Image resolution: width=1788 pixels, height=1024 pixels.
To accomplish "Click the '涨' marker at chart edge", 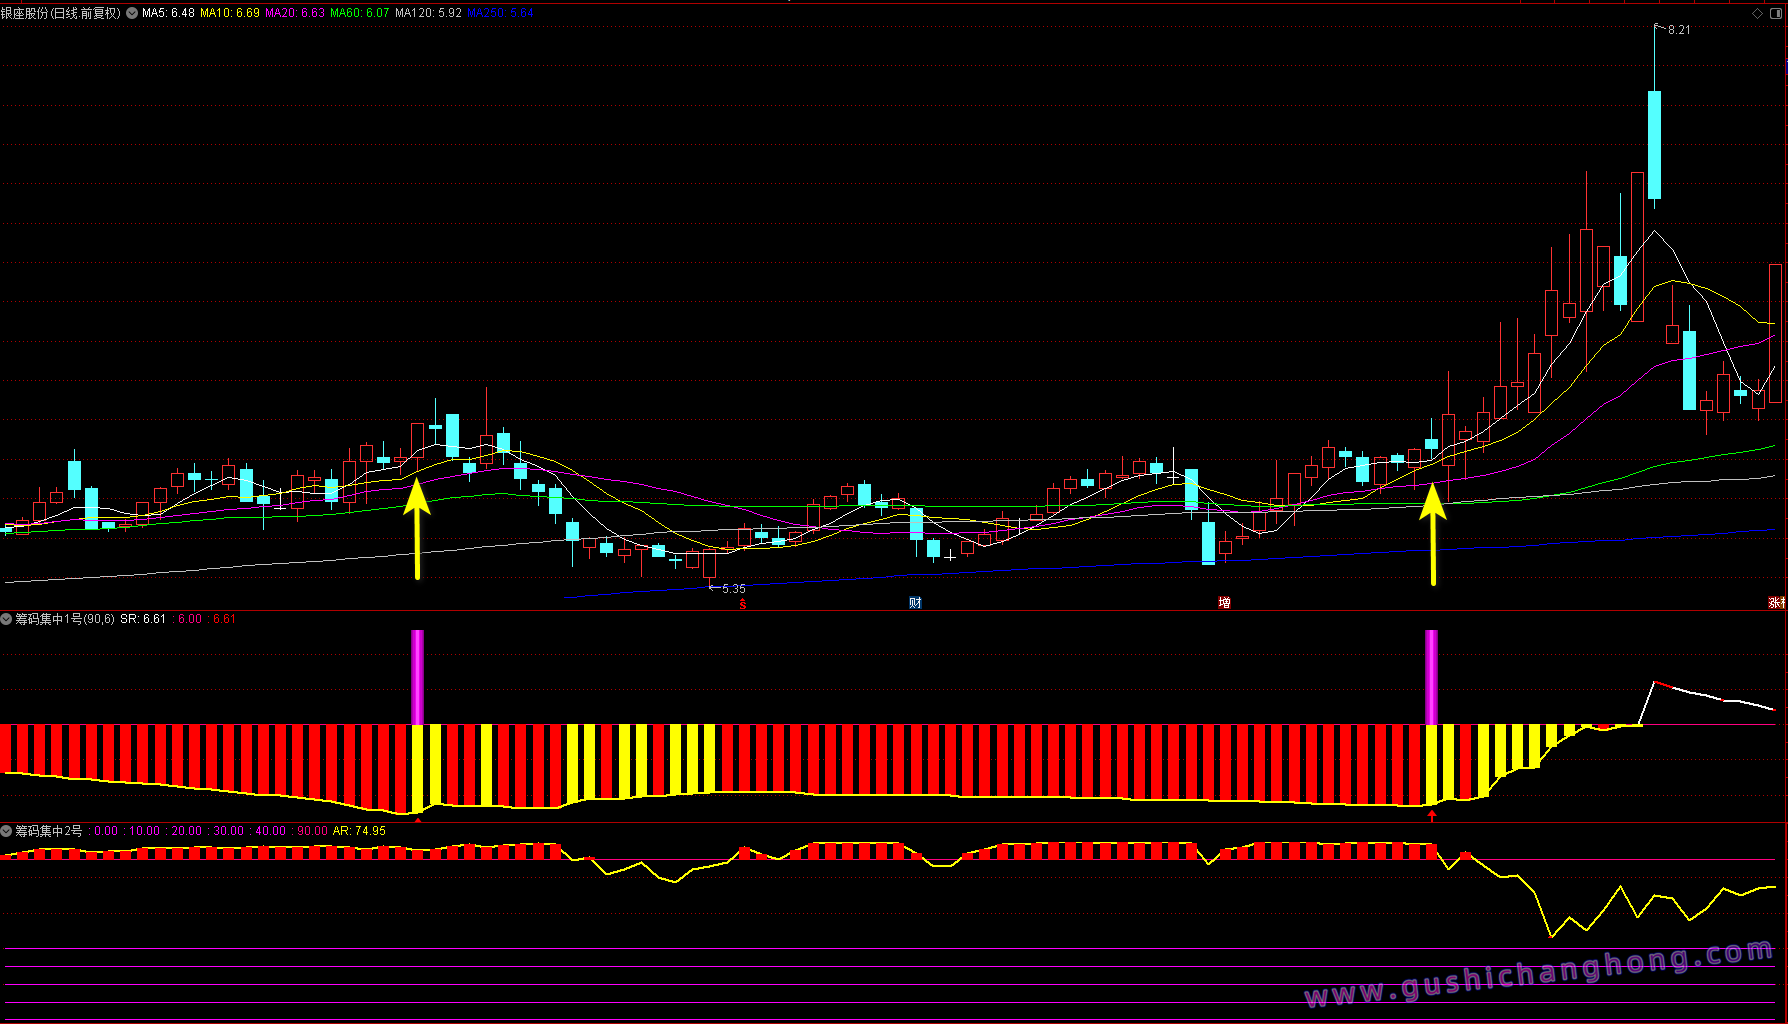I will [x=1777, y=603].
